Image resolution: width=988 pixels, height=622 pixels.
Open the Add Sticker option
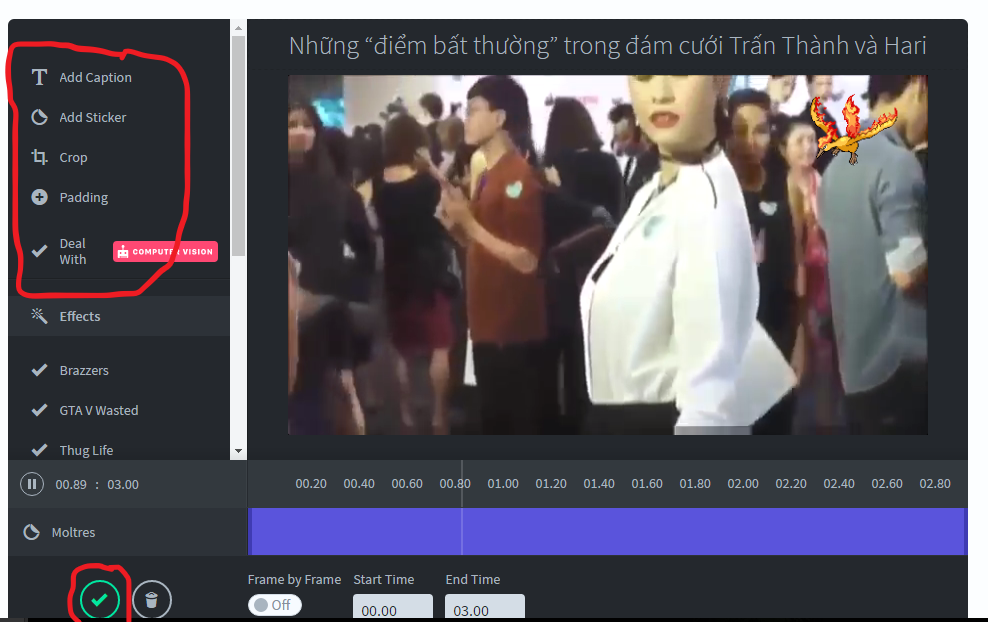pos(93,117)
